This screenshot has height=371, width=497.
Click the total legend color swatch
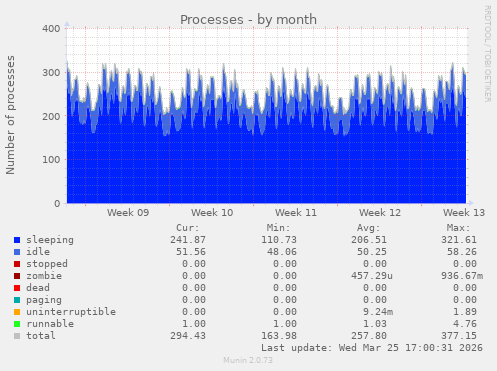[17, 336]
